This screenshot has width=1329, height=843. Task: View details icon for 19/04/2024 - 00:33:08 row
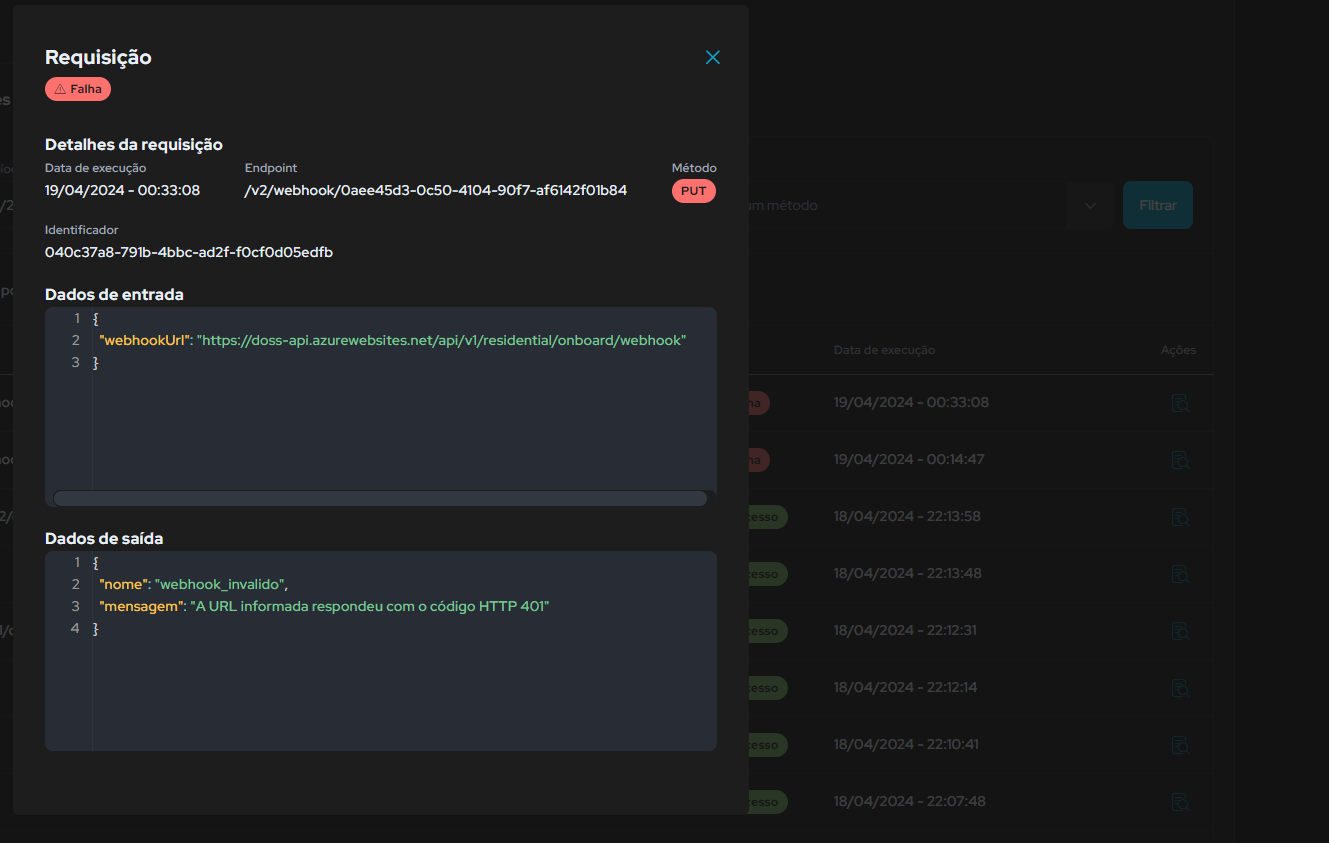(1180, 403)
